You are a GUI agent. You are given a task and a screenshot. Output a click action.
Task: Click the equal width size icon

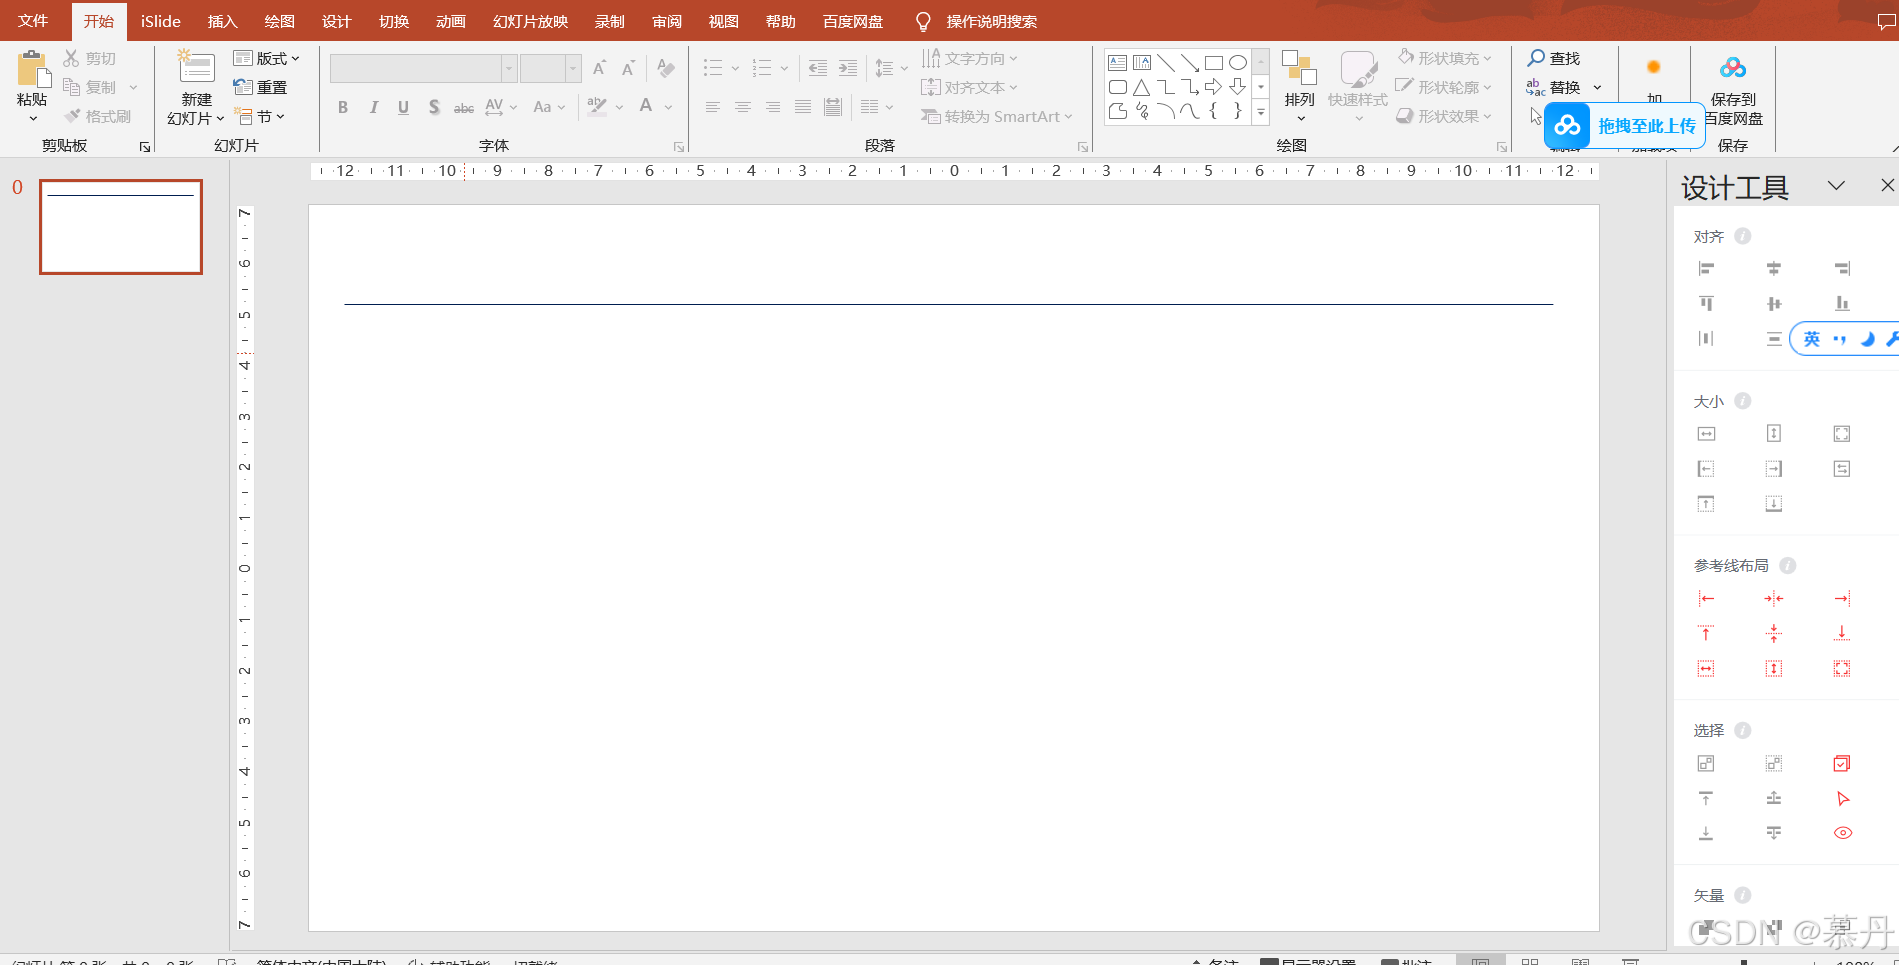coord(1706,433)
